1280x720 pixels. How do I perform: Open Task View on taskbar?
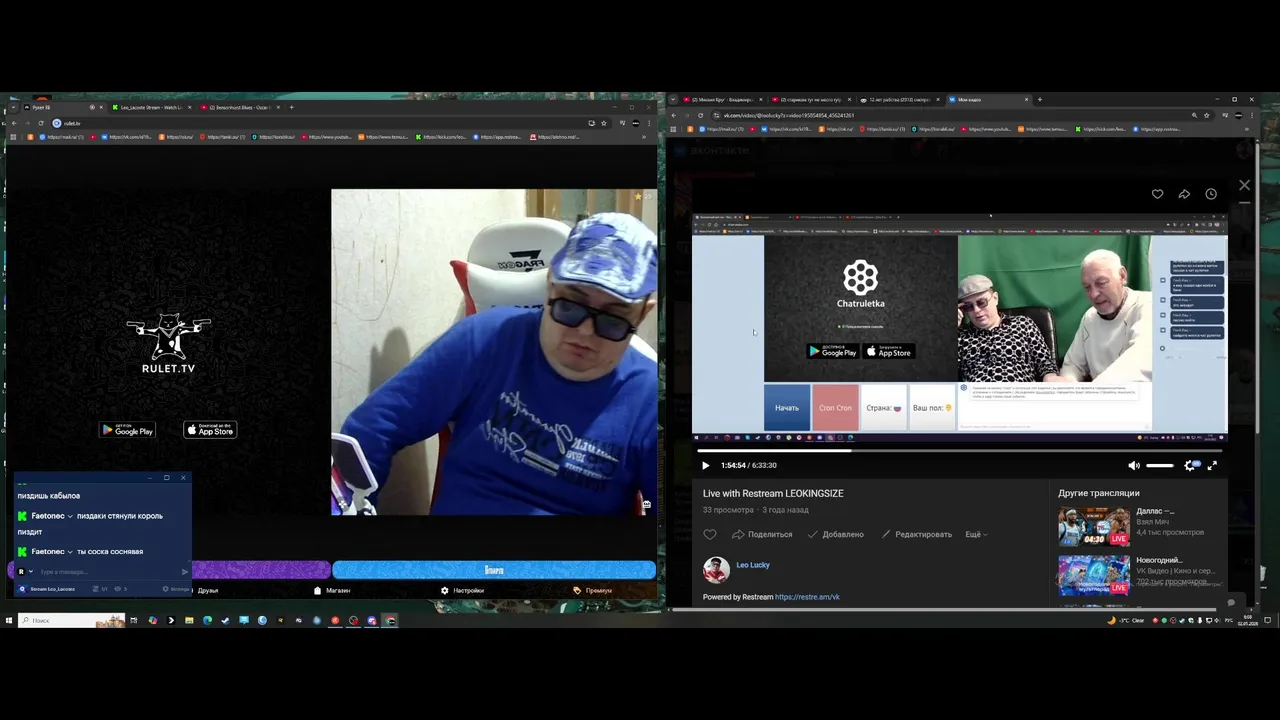coord(134,621)
